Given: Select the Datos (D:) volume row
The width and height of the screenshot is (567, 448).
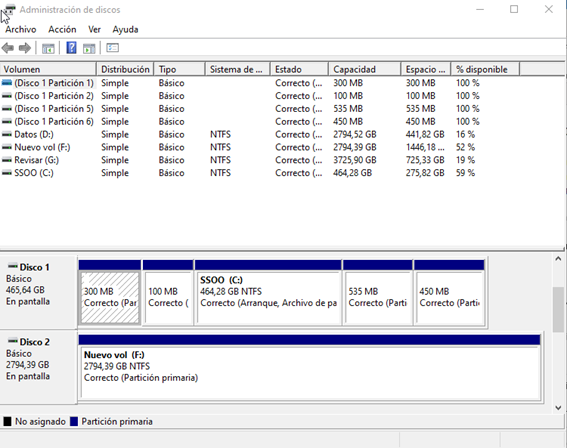Looking at the screenshot, I should tap(282, 135).
